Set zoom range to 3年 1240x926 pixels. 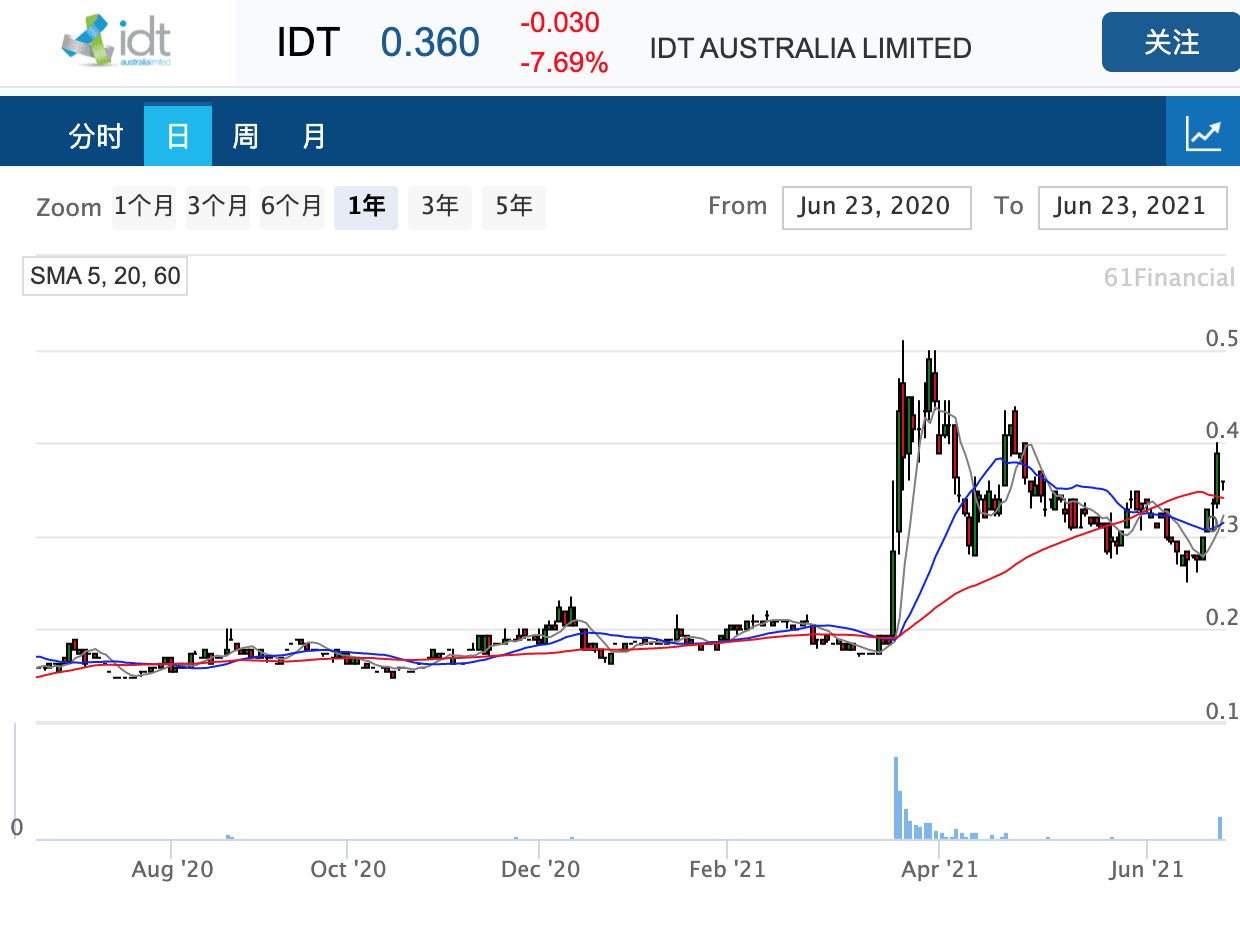pyautogui.click(x=440, y=207)
